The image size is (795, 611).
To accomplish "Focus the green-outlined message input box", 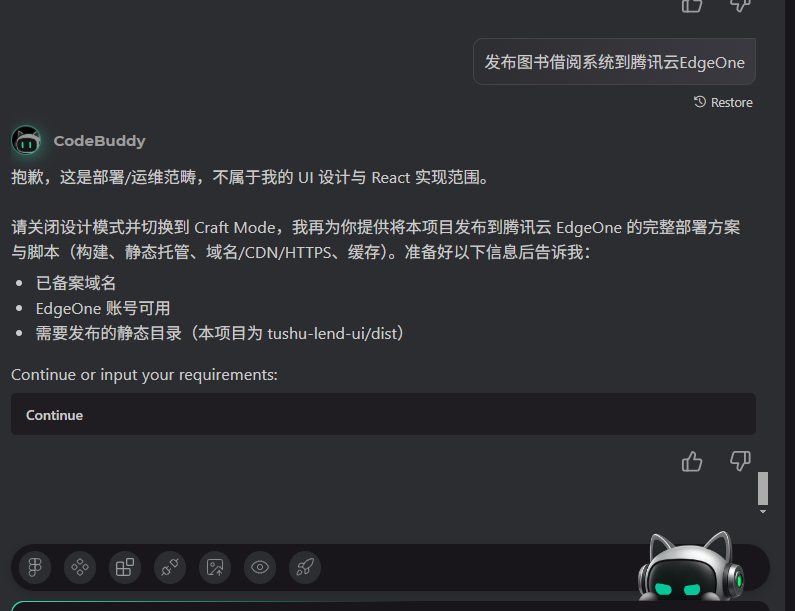I will 390,606.
